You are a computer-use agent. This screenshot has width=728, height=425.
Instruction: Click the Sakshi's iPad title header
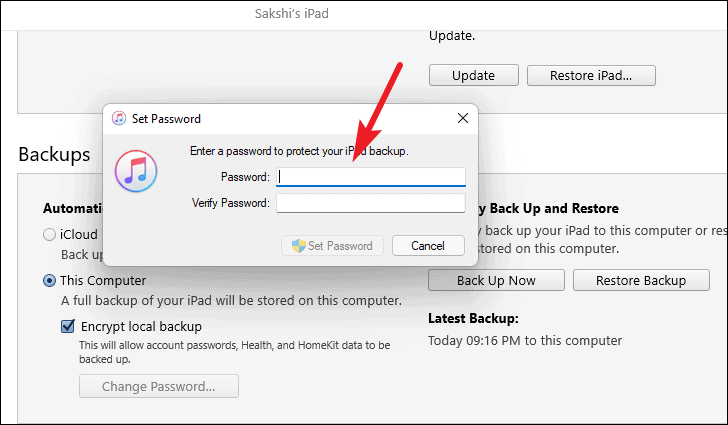[x=292, y=13]
